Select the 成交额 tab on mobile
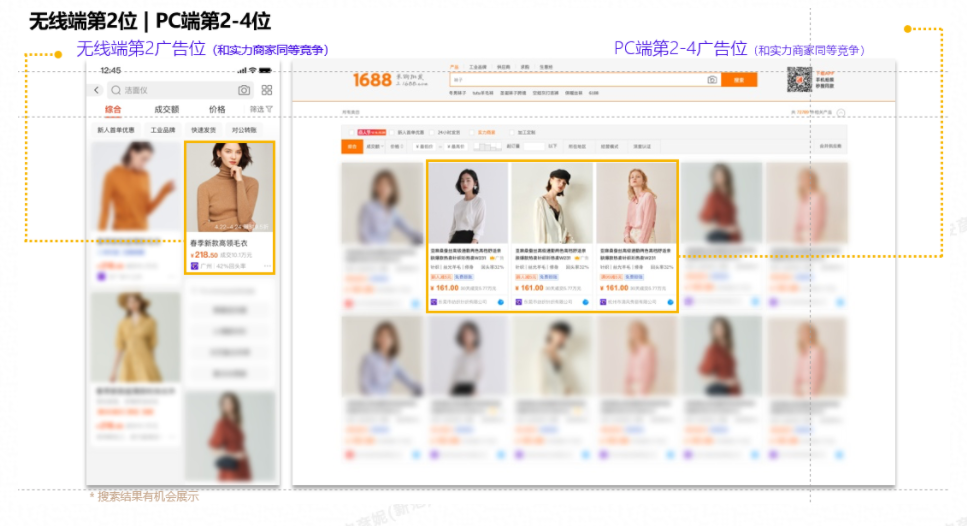967x526 pixels. point(167,109)
